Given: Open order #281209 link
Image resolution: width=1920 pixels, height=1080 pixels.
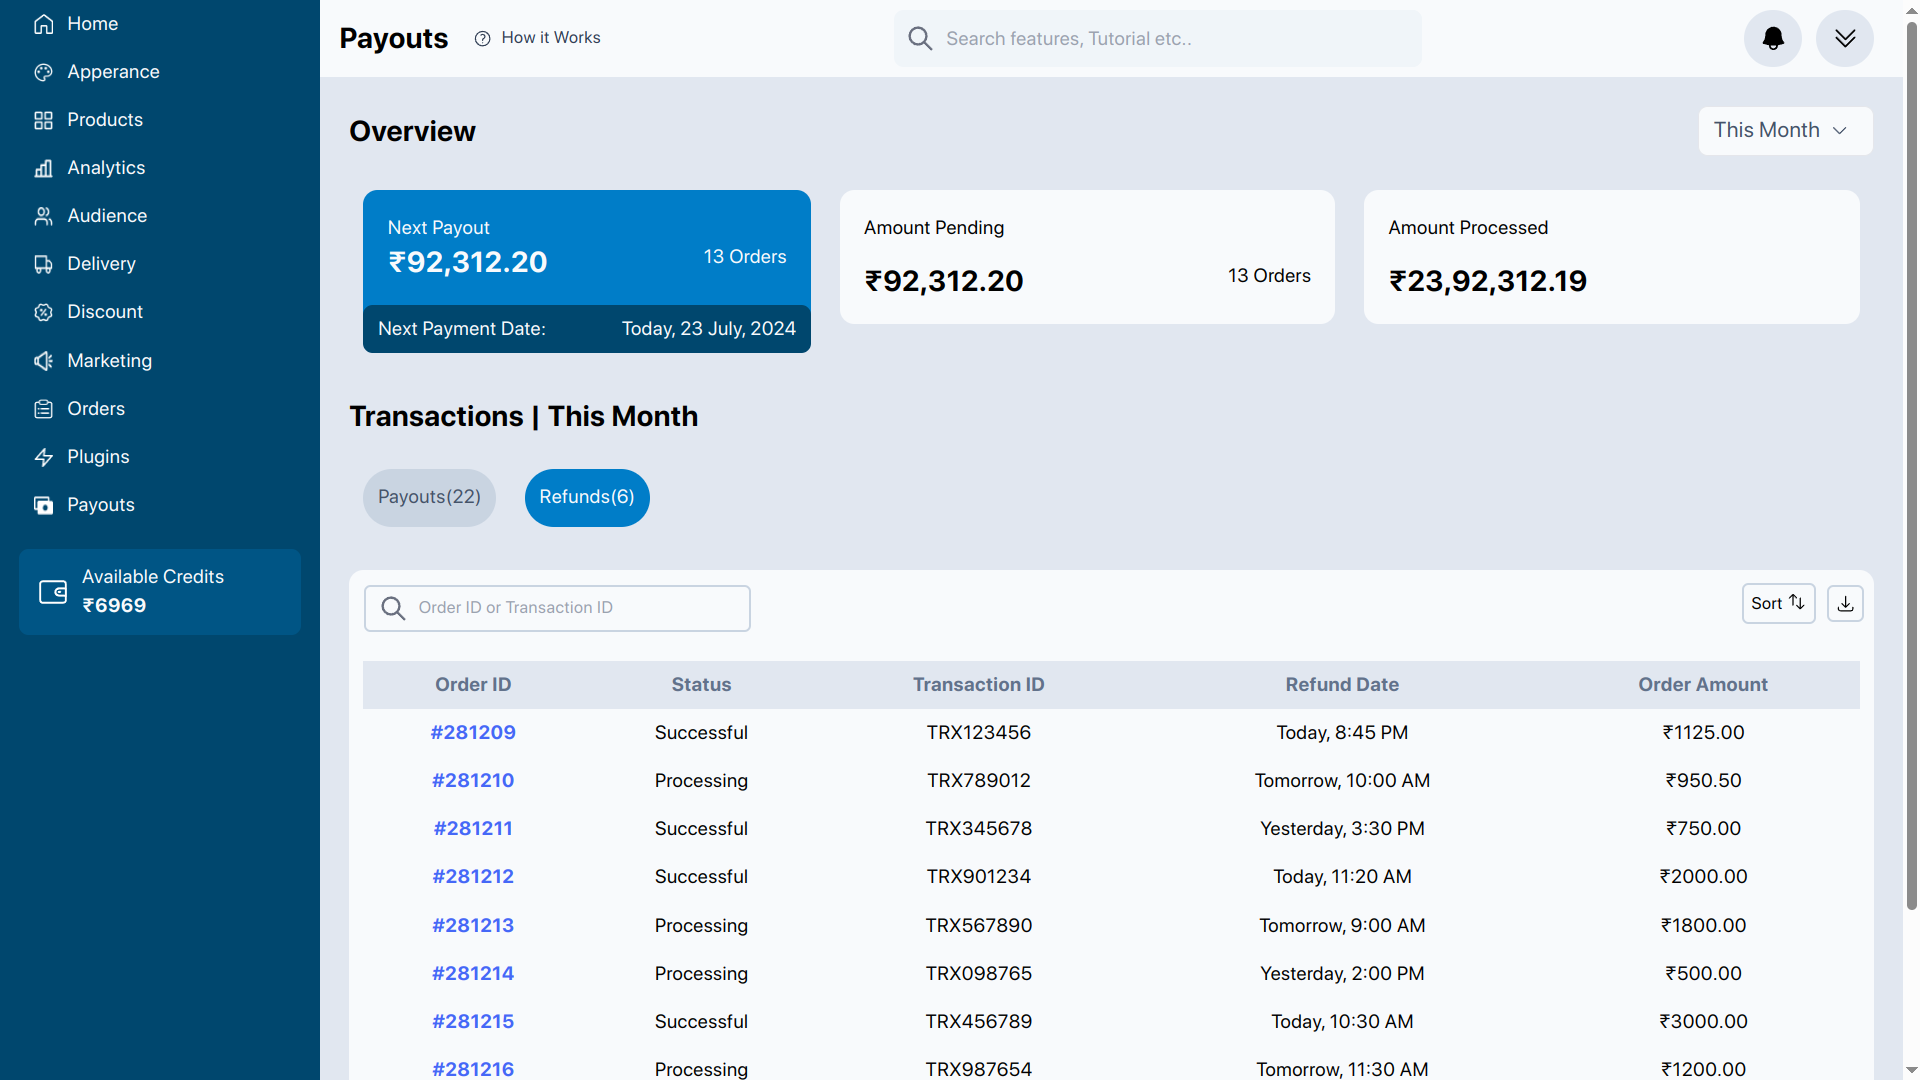Looking at the screenshot, I should pyautogui.click(x=473, y=733).
